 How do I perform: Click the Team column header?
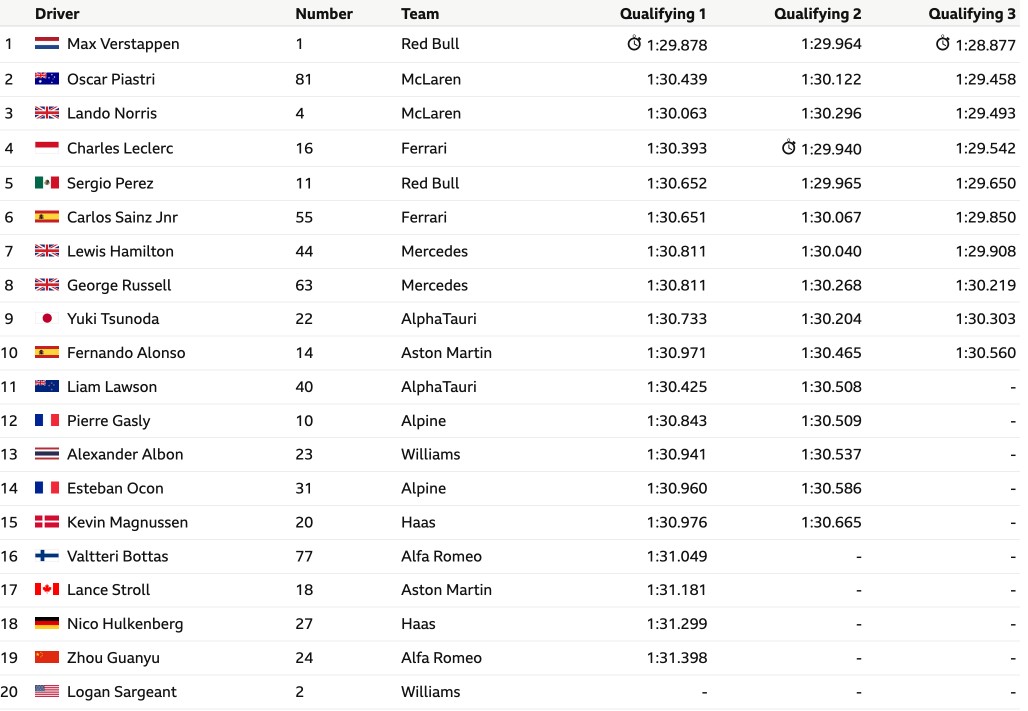[x=420, y=14]
